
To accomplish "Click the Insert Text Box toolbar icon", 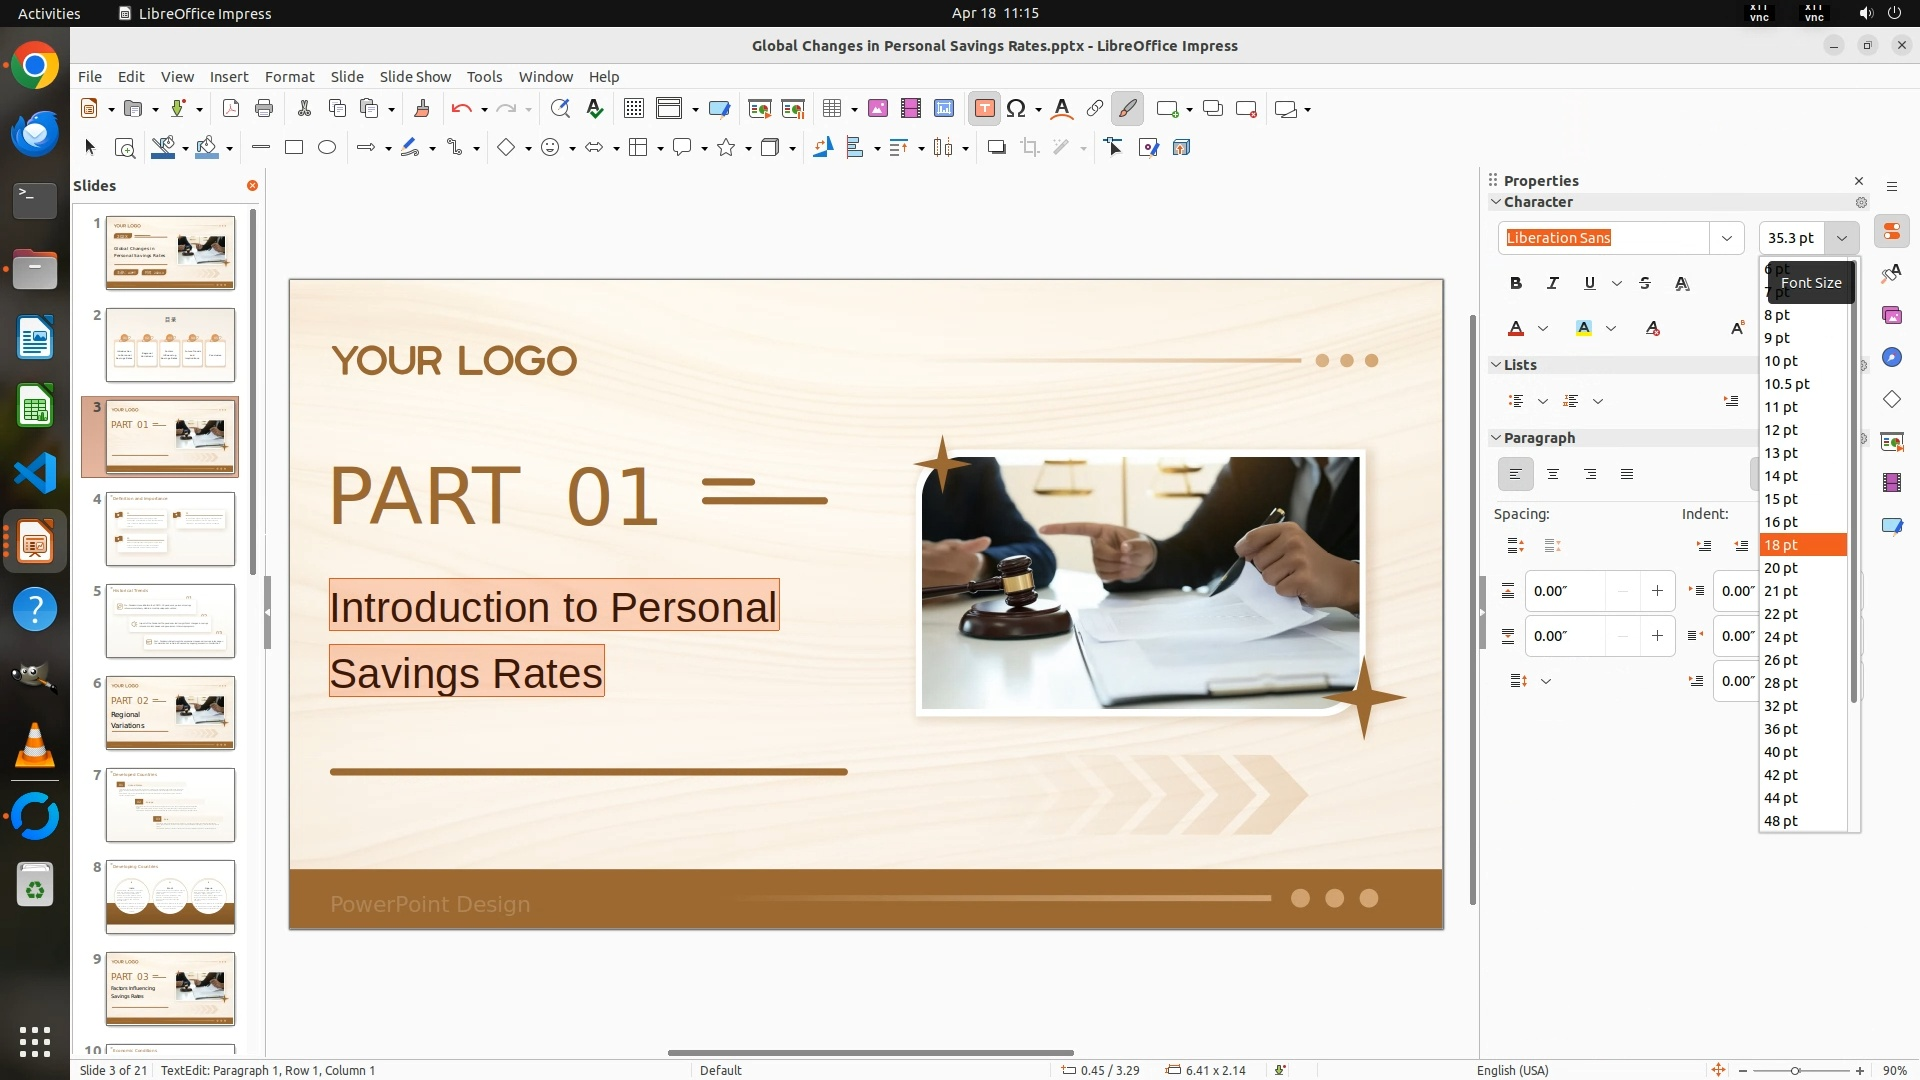I will point(984,109).
